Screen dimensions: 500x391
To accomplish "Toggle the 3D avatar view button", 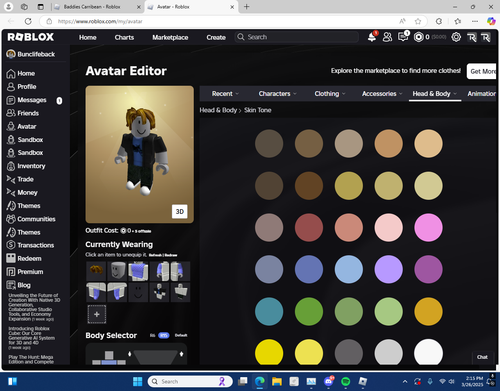I will coord(180,212).
